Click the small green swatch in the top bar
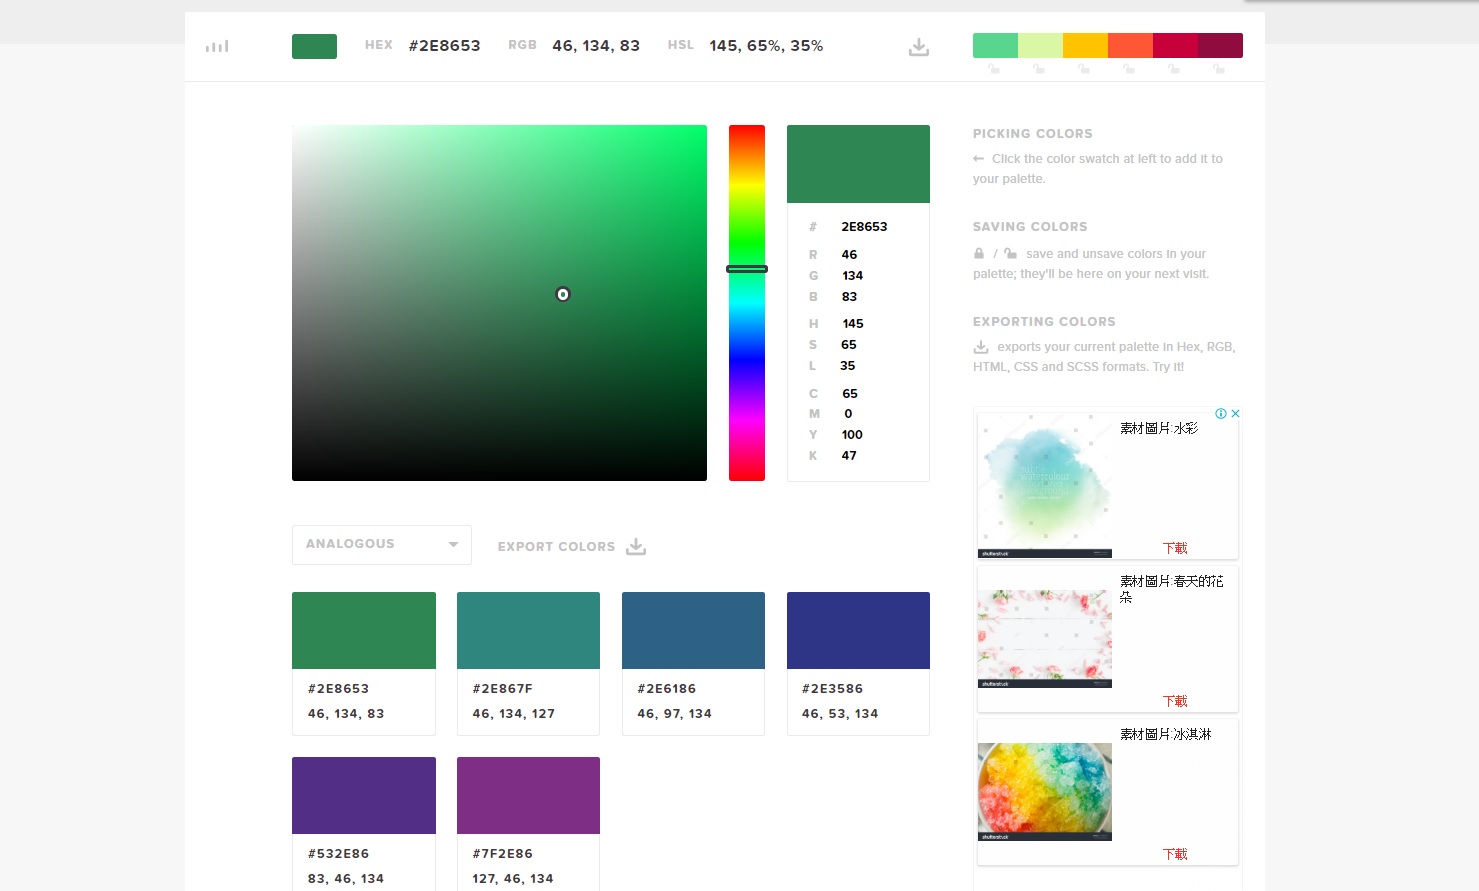 click(x=314, y=46)
